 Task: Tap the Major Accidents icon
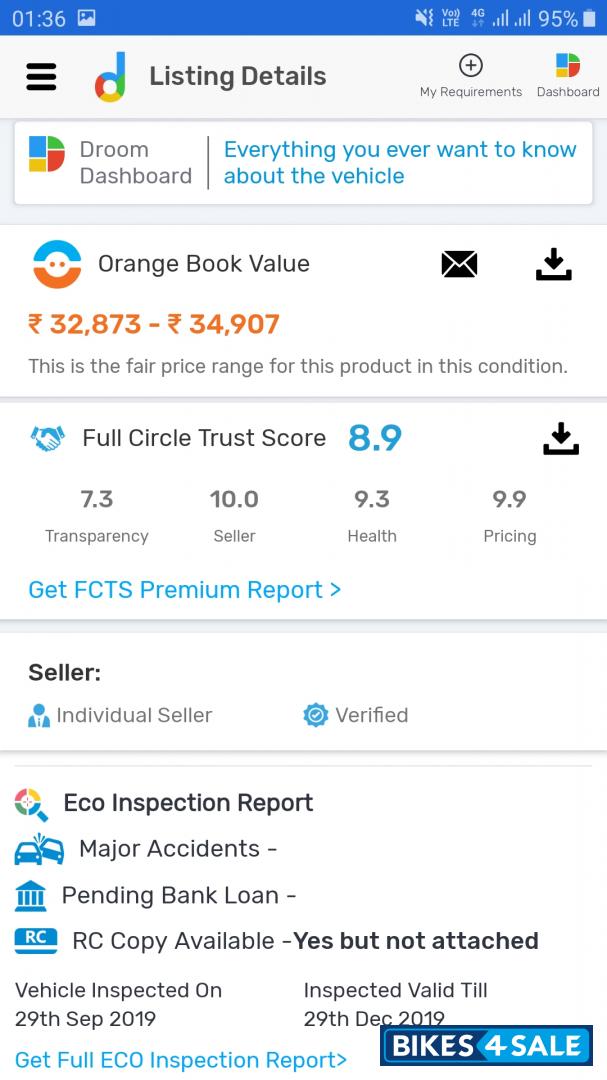(39, 849)
